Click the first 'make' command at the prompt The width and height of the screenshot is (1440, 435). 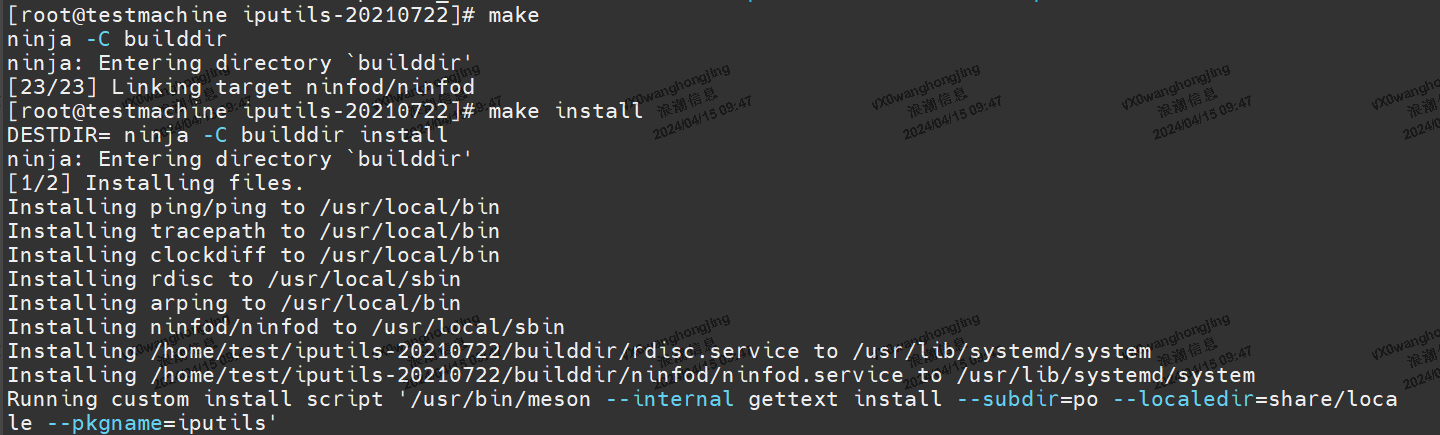pos(514,15)
